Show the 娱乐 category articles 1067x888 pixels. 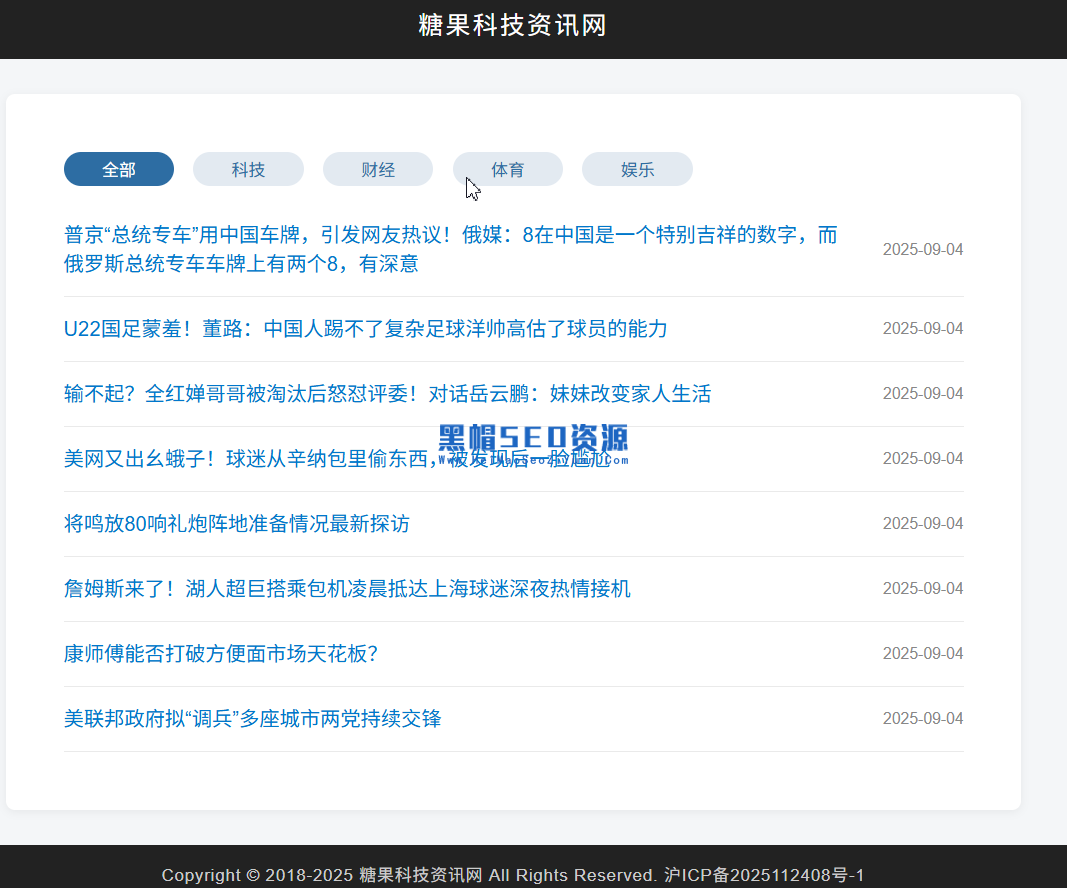pos(637,169)
